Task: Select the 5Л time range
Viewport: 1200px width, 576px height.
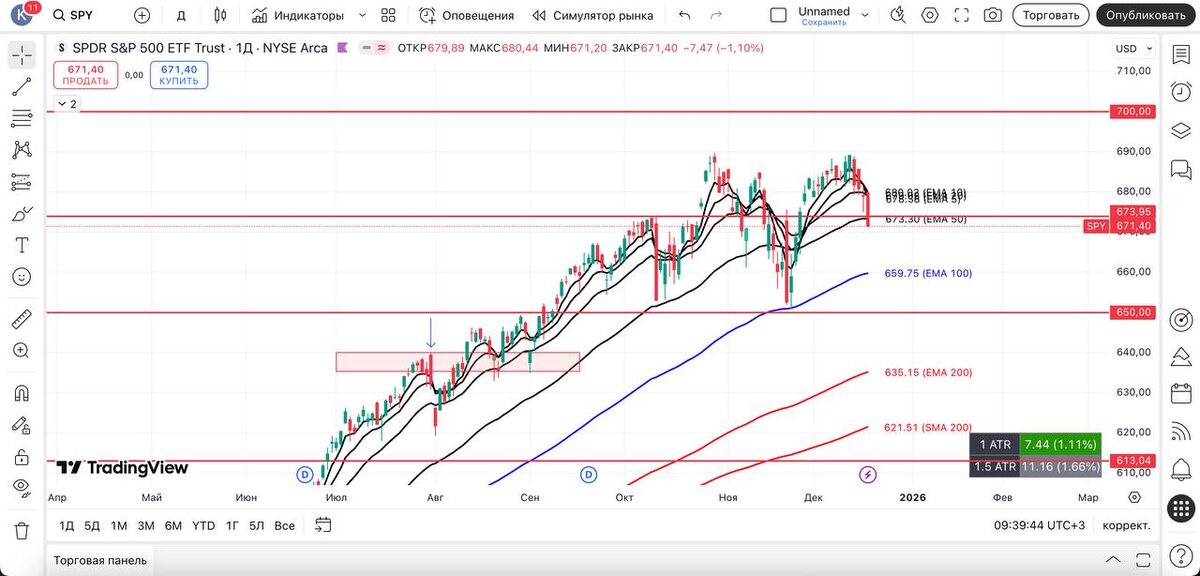Action: pyautogui.click(x=257, y=525)
